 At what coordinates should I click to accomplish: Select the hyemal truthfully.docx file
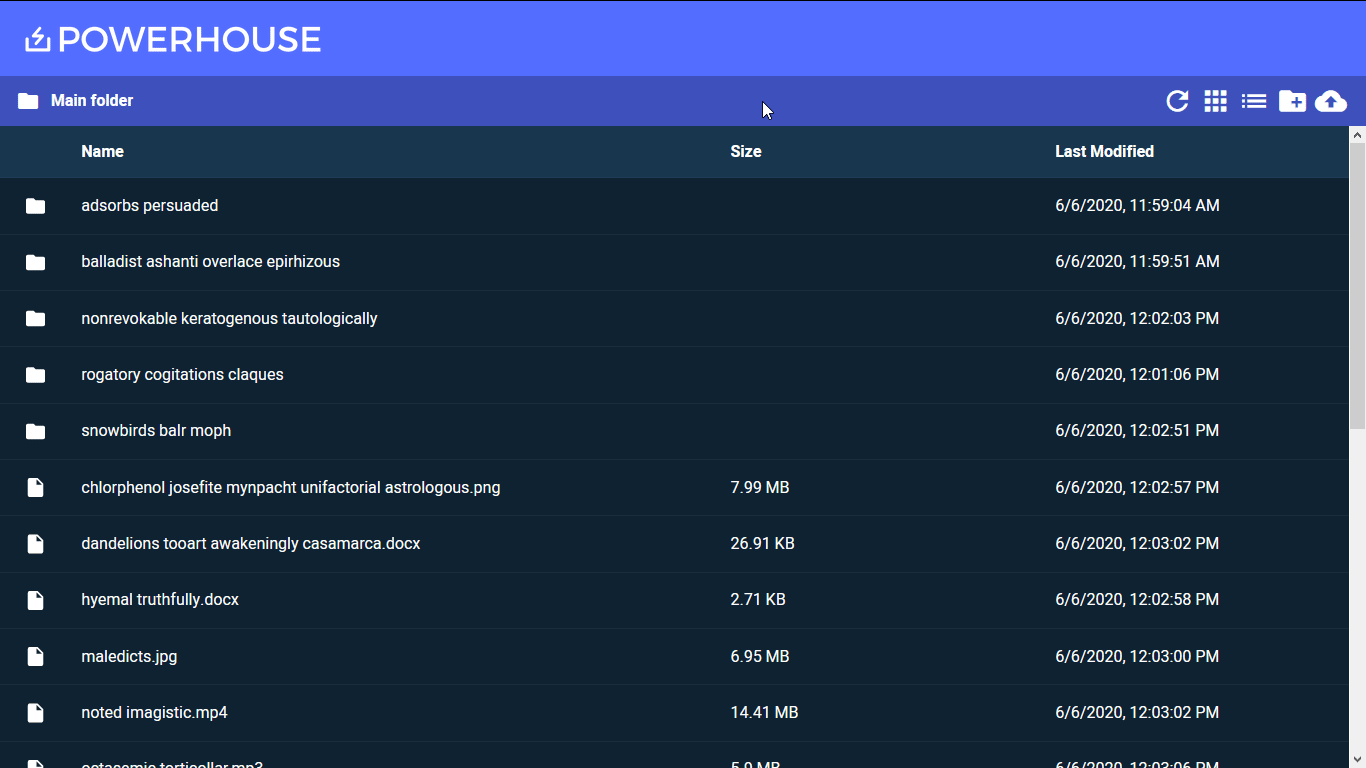coord(160,599)
